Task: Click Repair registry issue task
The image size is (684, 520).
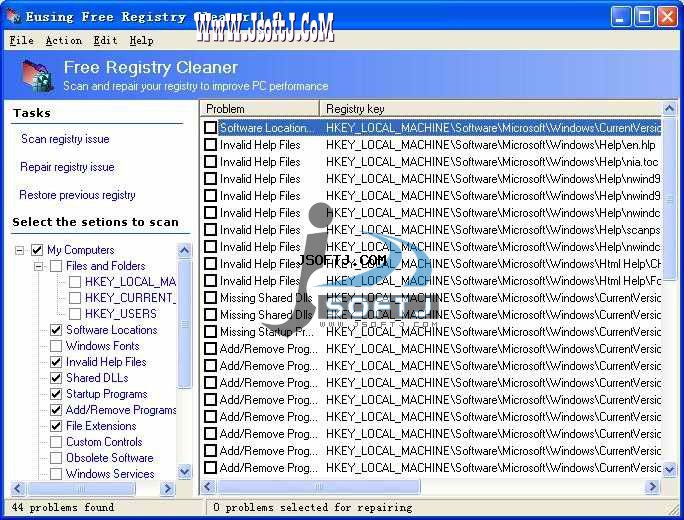Action: click(67, 167)
